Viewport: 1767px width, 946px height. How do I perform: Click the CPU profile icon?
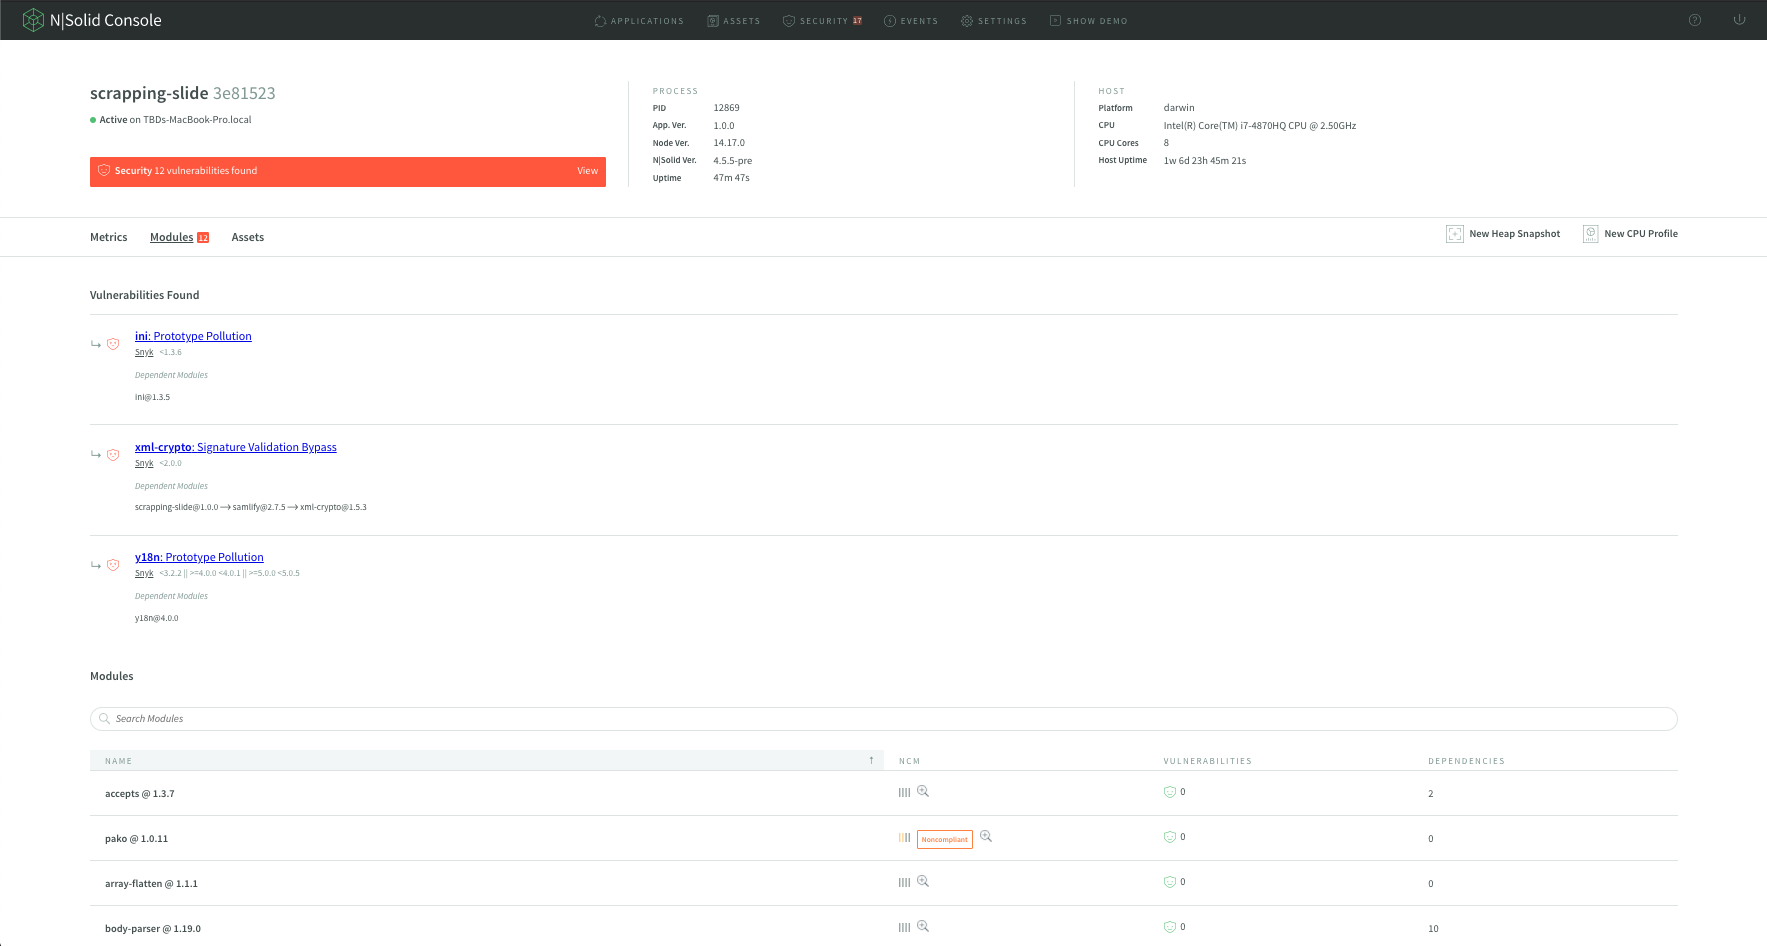tap(1591, 234)
